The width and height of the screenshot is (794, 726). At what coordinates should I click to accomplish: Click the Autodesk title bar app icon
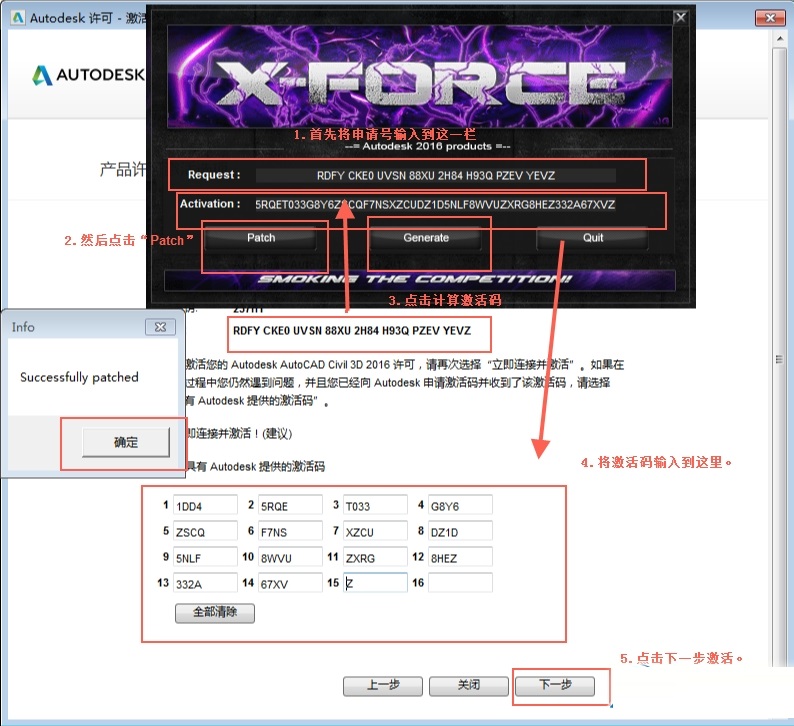tap(18, 18)
